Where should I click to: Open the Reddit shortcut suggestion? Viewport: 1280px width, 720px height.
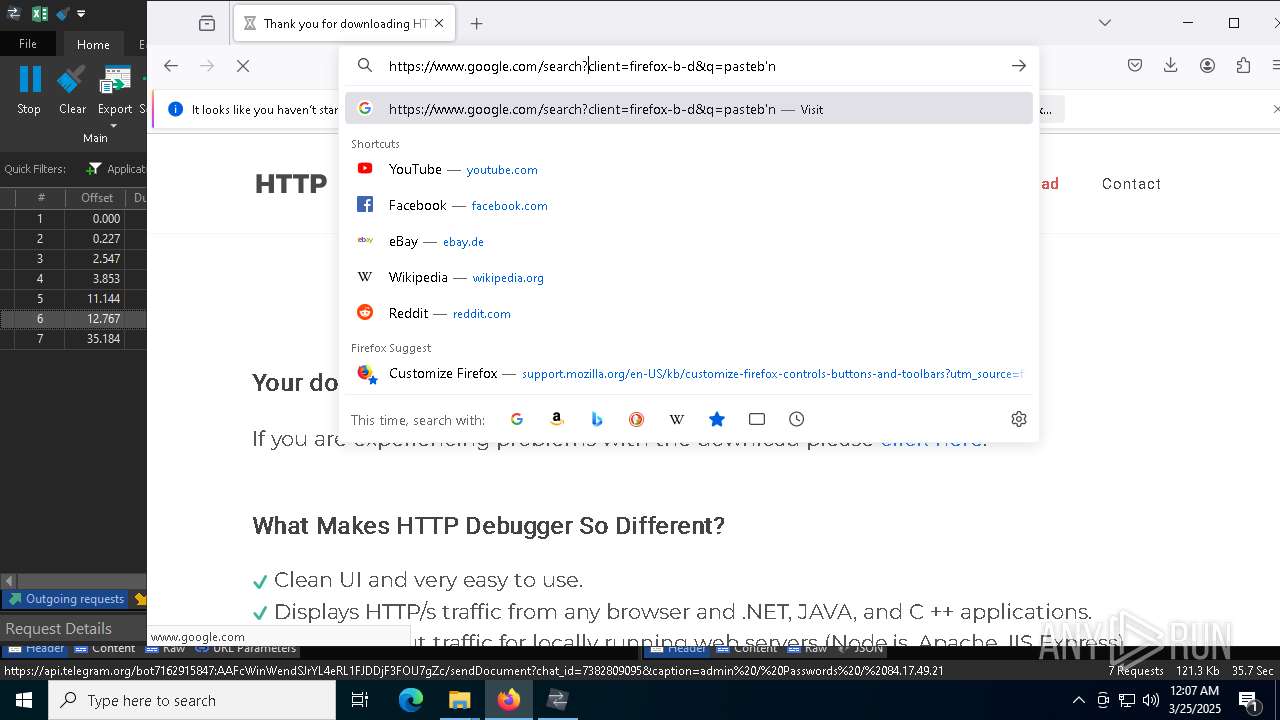pos(689,313)
